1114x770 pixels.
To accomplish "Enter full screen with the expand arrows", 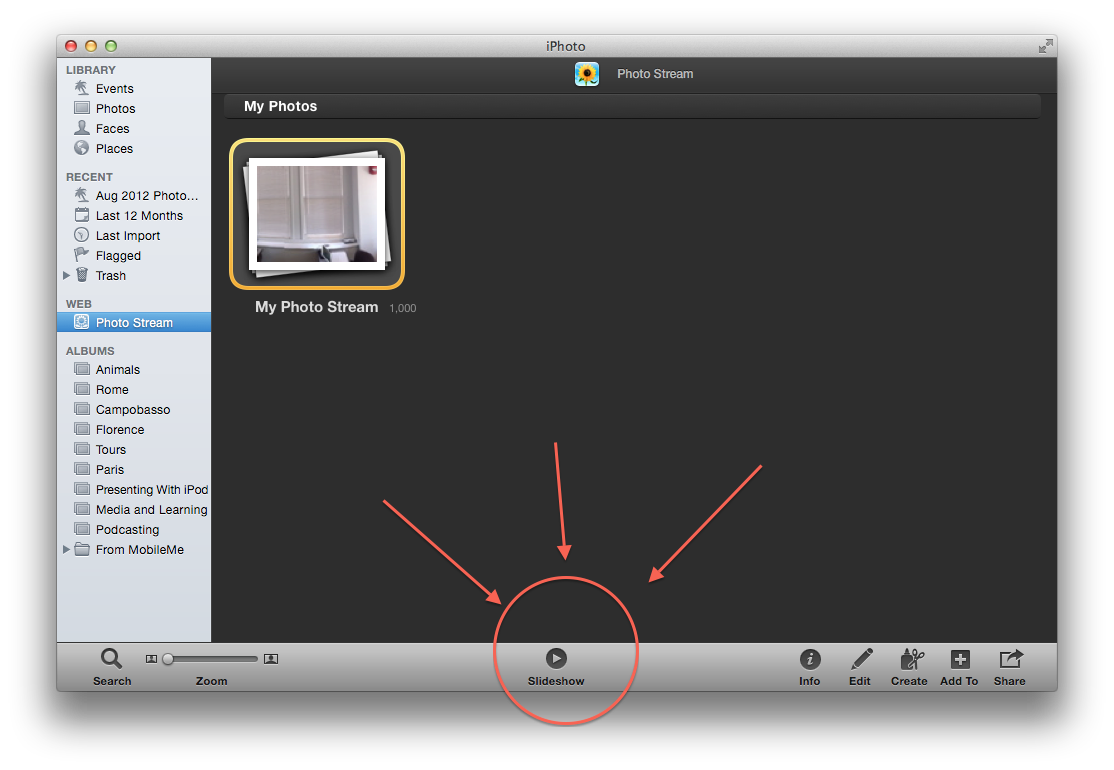I will tap(1045, 46).
